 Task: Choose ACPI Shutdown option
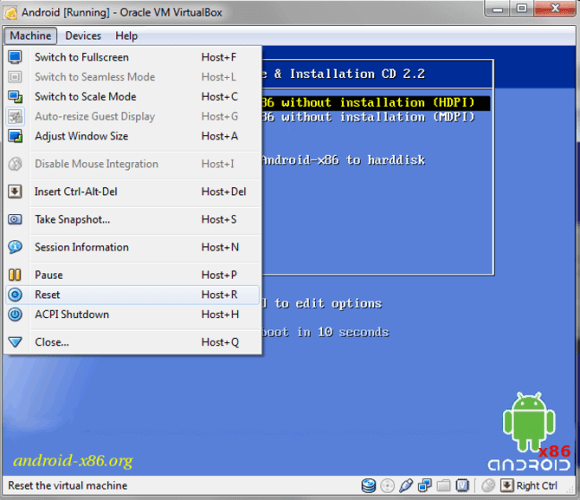pos(133,315)
